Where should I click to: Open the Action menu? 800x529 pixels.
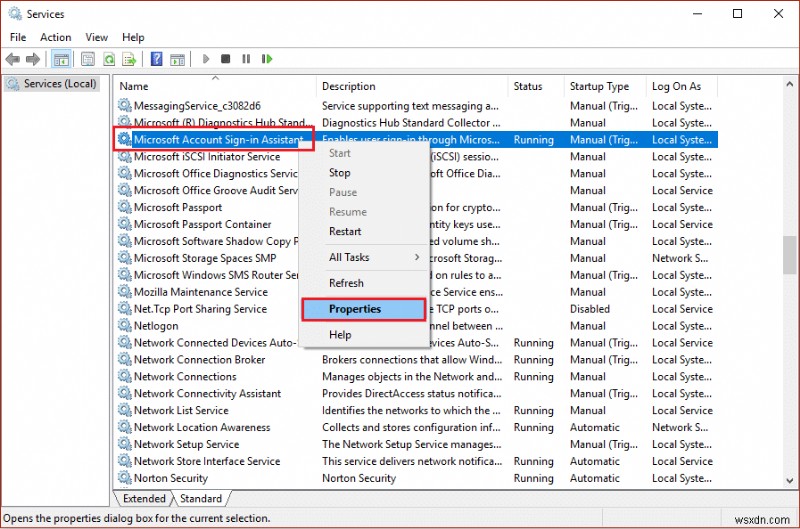pos(56,37)
